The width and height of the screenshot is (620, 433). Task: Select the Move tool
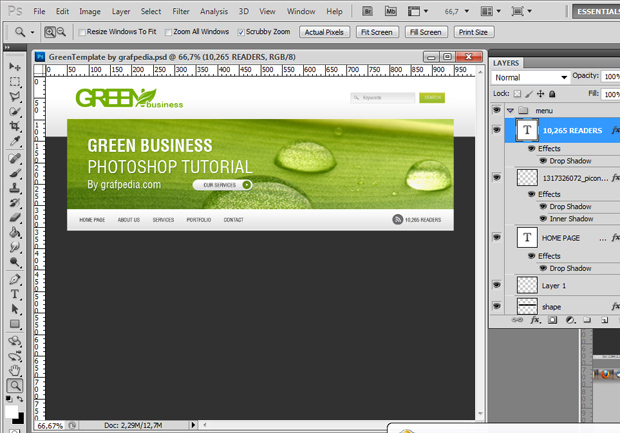(15, 66)
